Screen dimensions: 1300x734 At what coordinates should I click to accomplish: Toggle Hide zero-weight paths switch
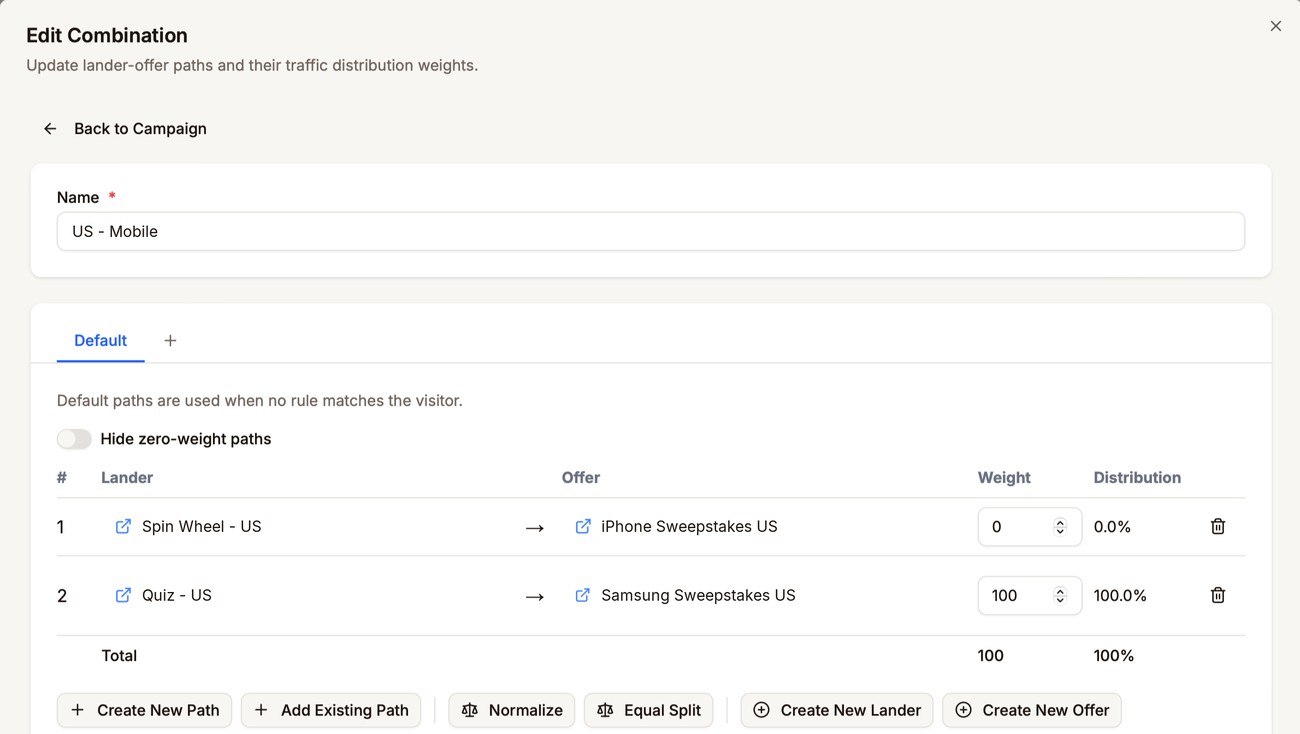(74, 439)
